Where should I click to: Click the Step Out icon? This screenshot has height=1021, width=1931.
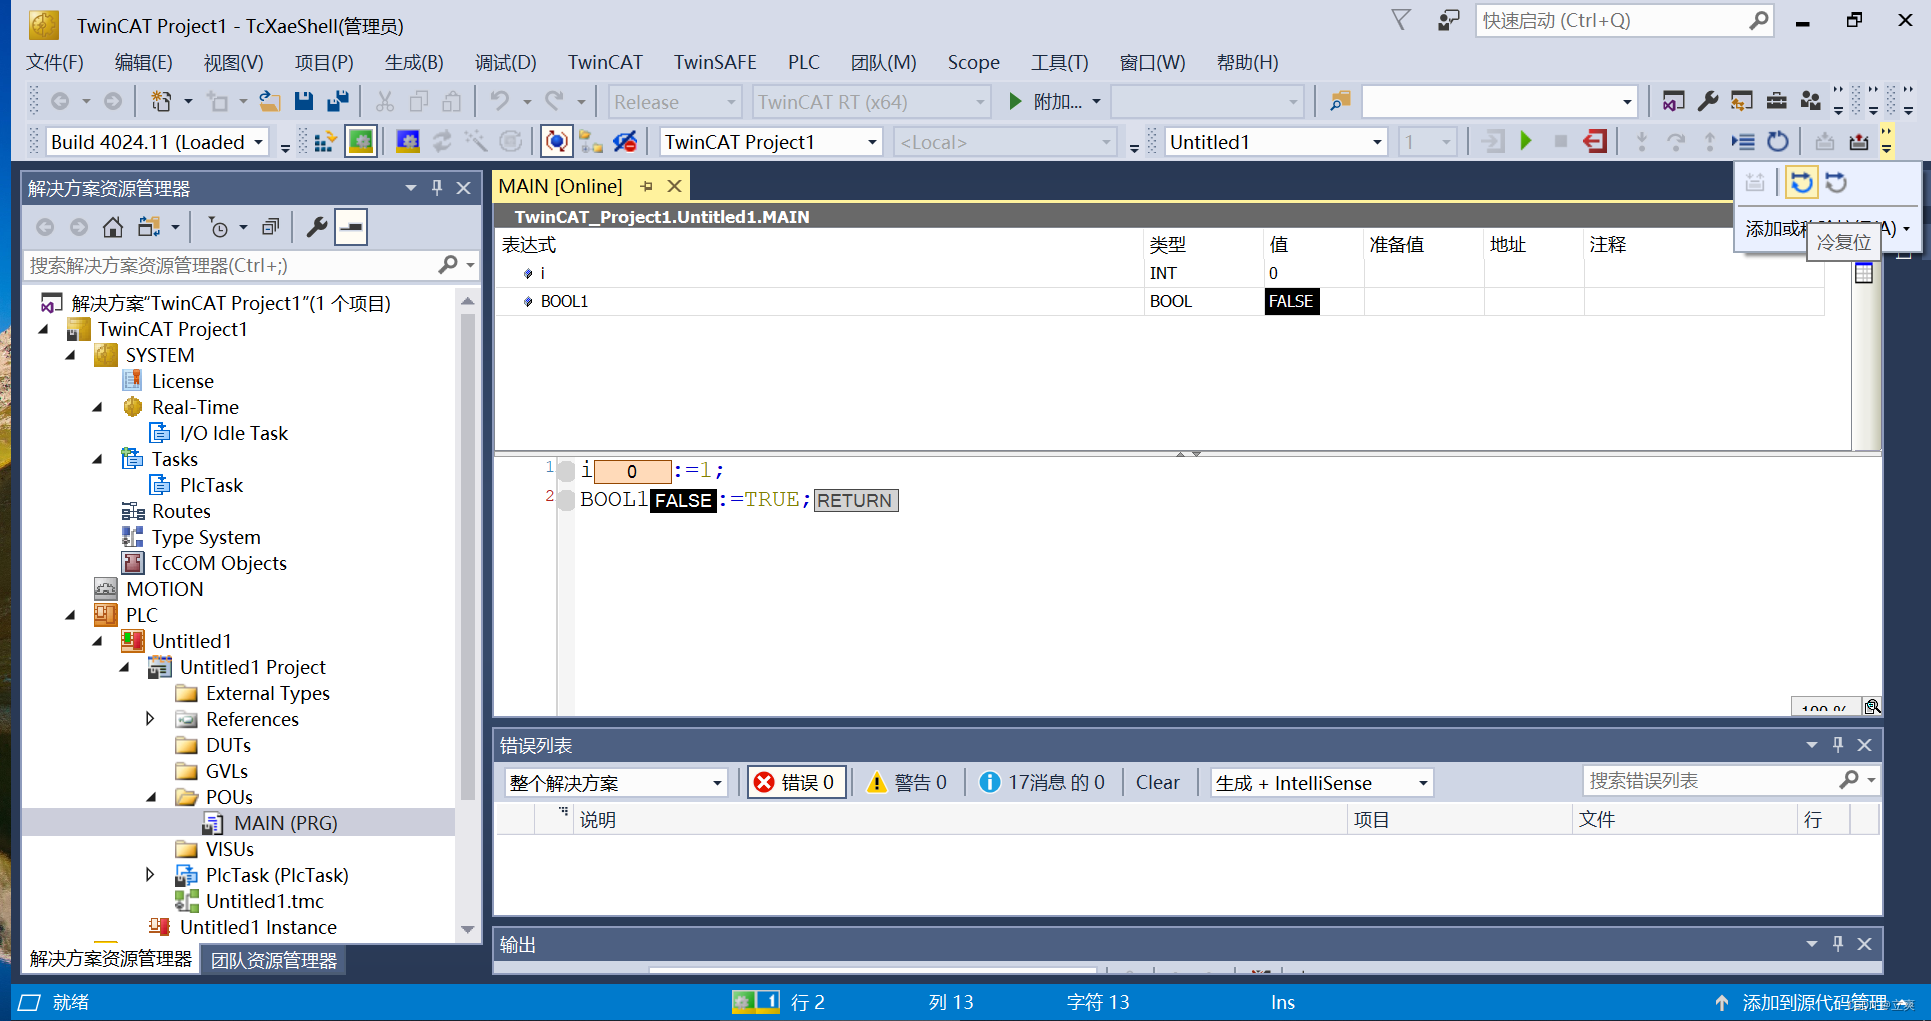click(1710, 142)
